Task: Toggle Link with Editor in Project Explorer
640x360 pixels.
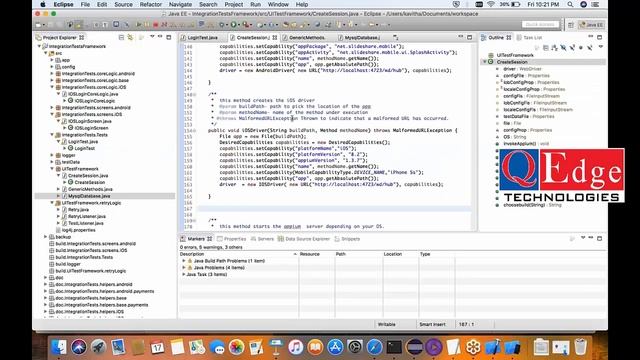Action: coord(130,38)
